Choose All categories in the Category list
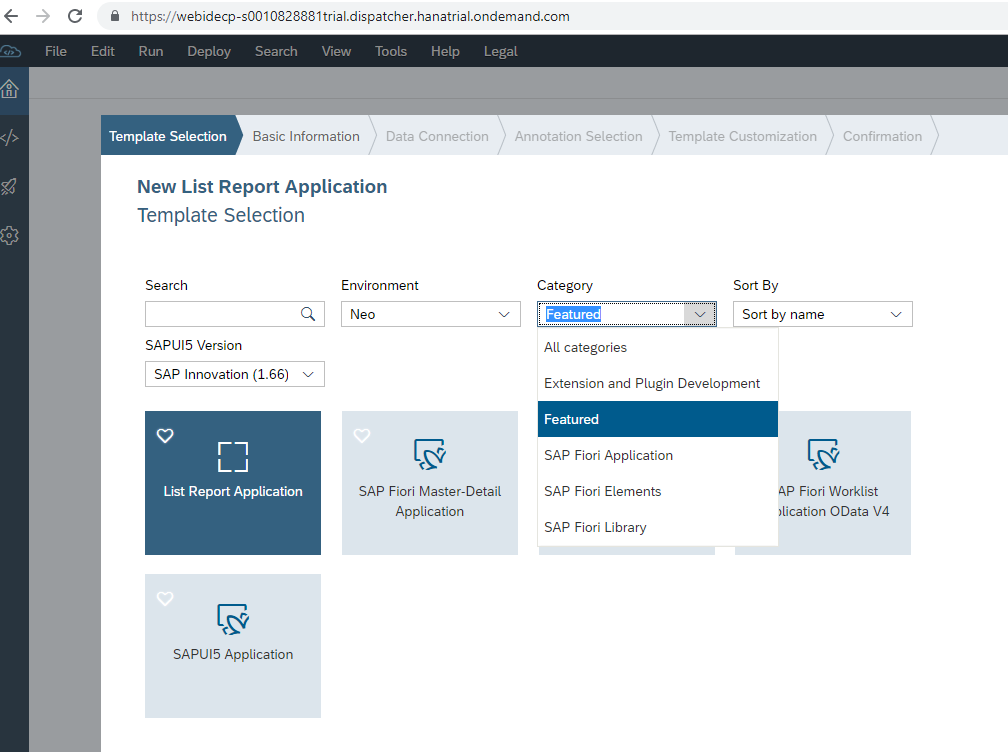 [x=586, y=347]
